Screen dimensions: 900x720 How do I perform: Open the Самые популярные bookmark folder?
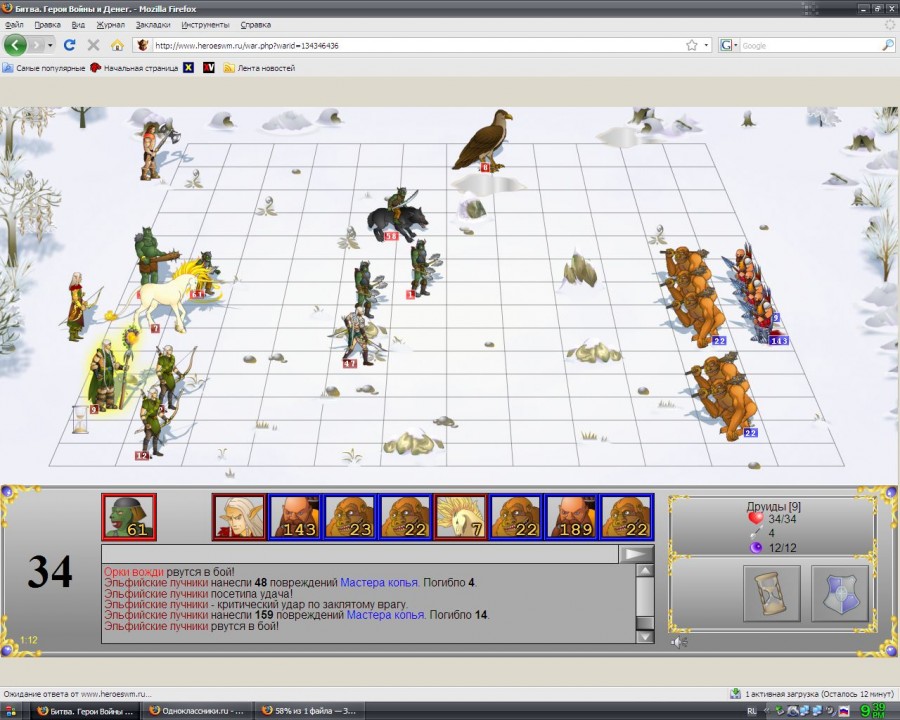coord(44,68)
